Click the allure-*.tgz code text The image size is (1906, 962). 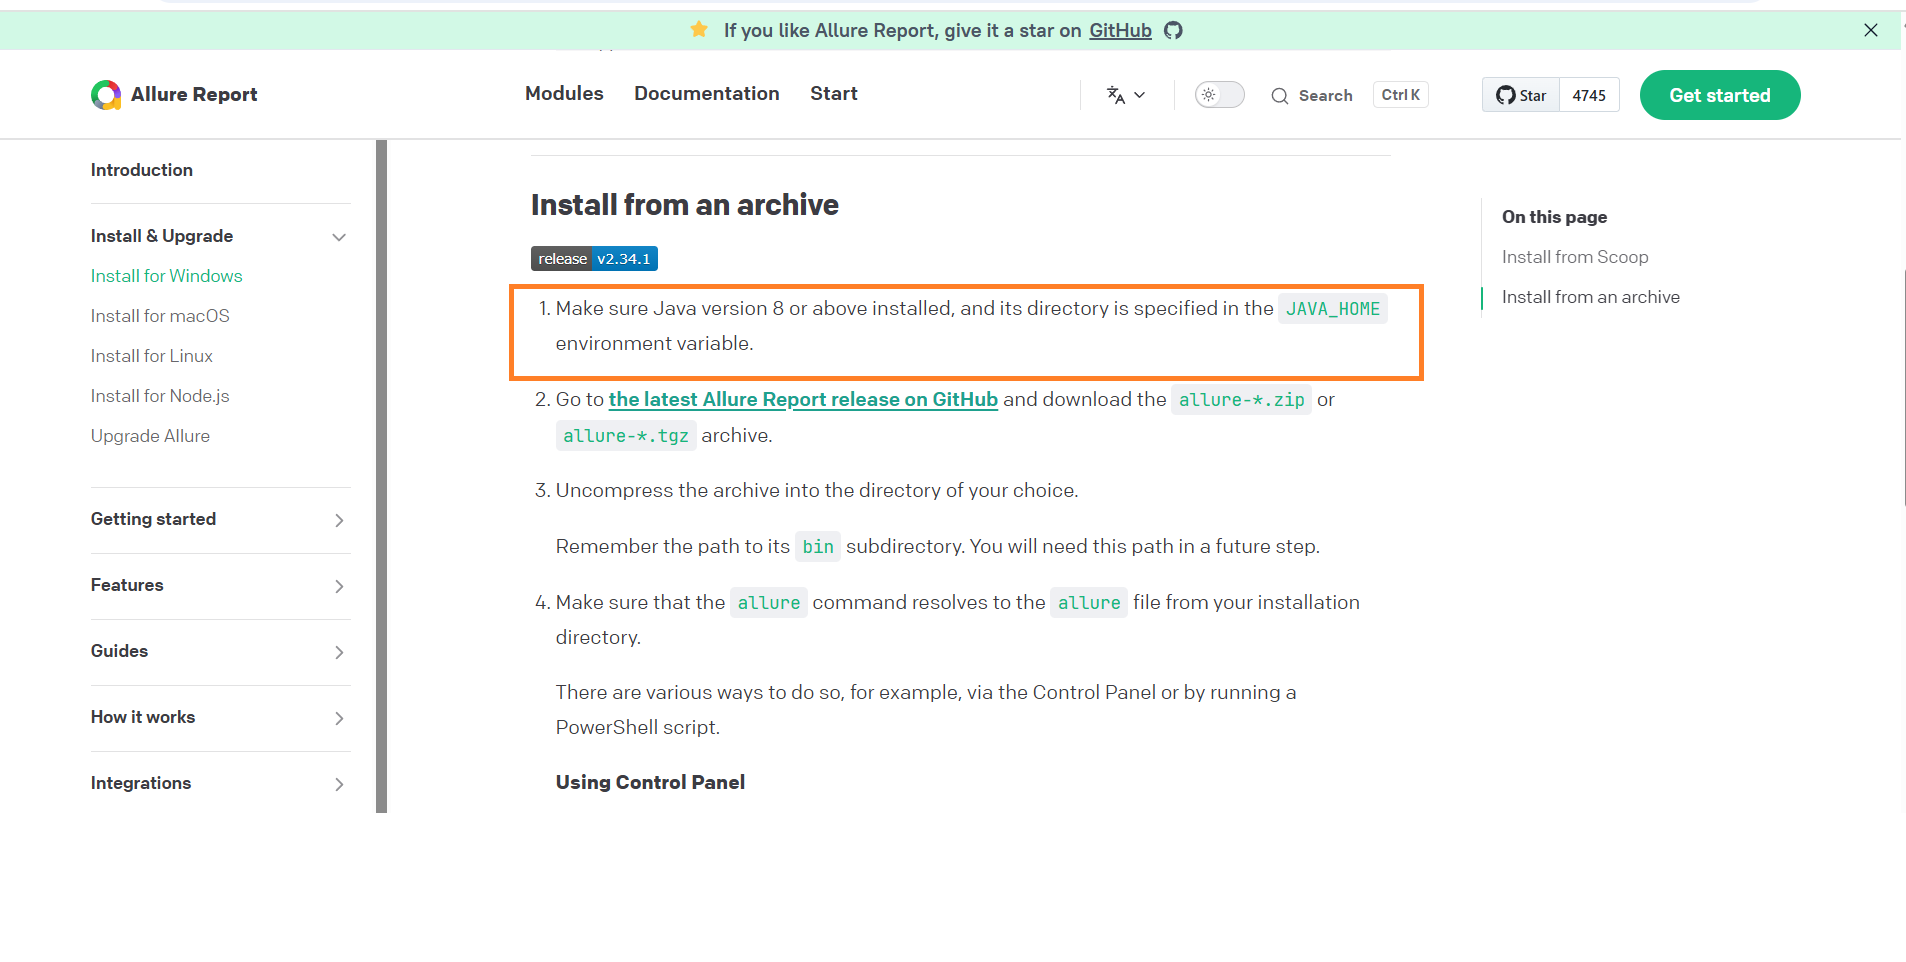[x=626, y=436]
